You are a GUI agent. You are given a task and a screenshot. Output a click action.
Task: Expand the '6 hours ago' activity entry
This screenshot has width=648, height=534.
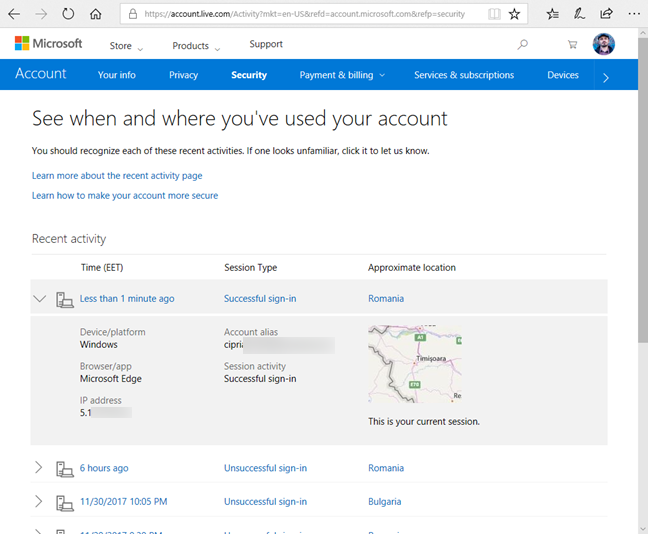point(38,467)
